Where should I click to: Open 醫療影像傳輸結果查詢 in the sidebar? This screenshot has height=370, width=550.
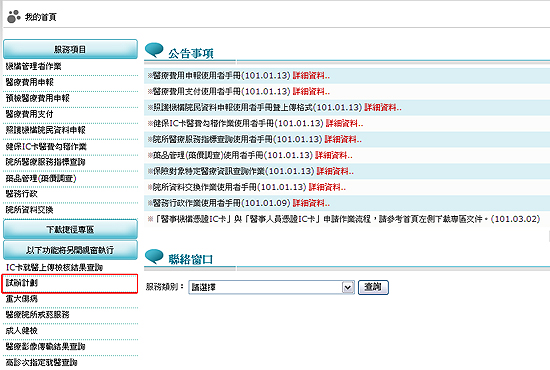pos(45,347)
